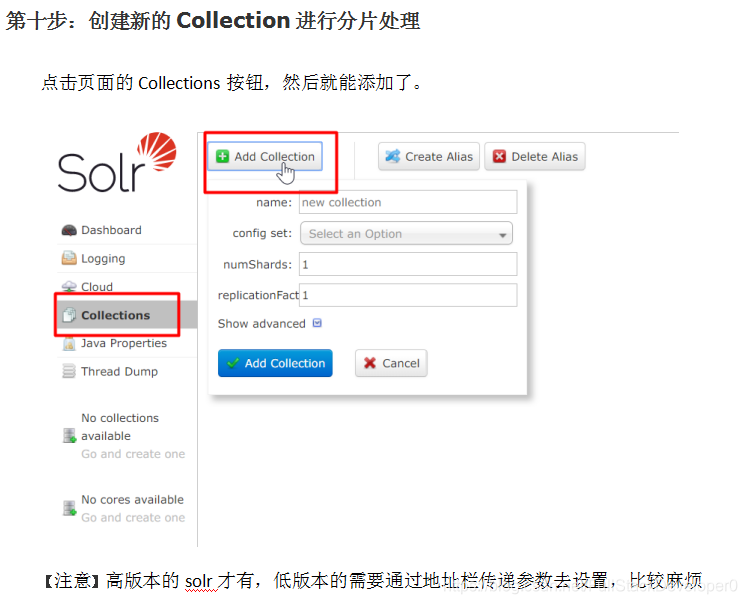Go to the Cloud section

tap(97, 287)
